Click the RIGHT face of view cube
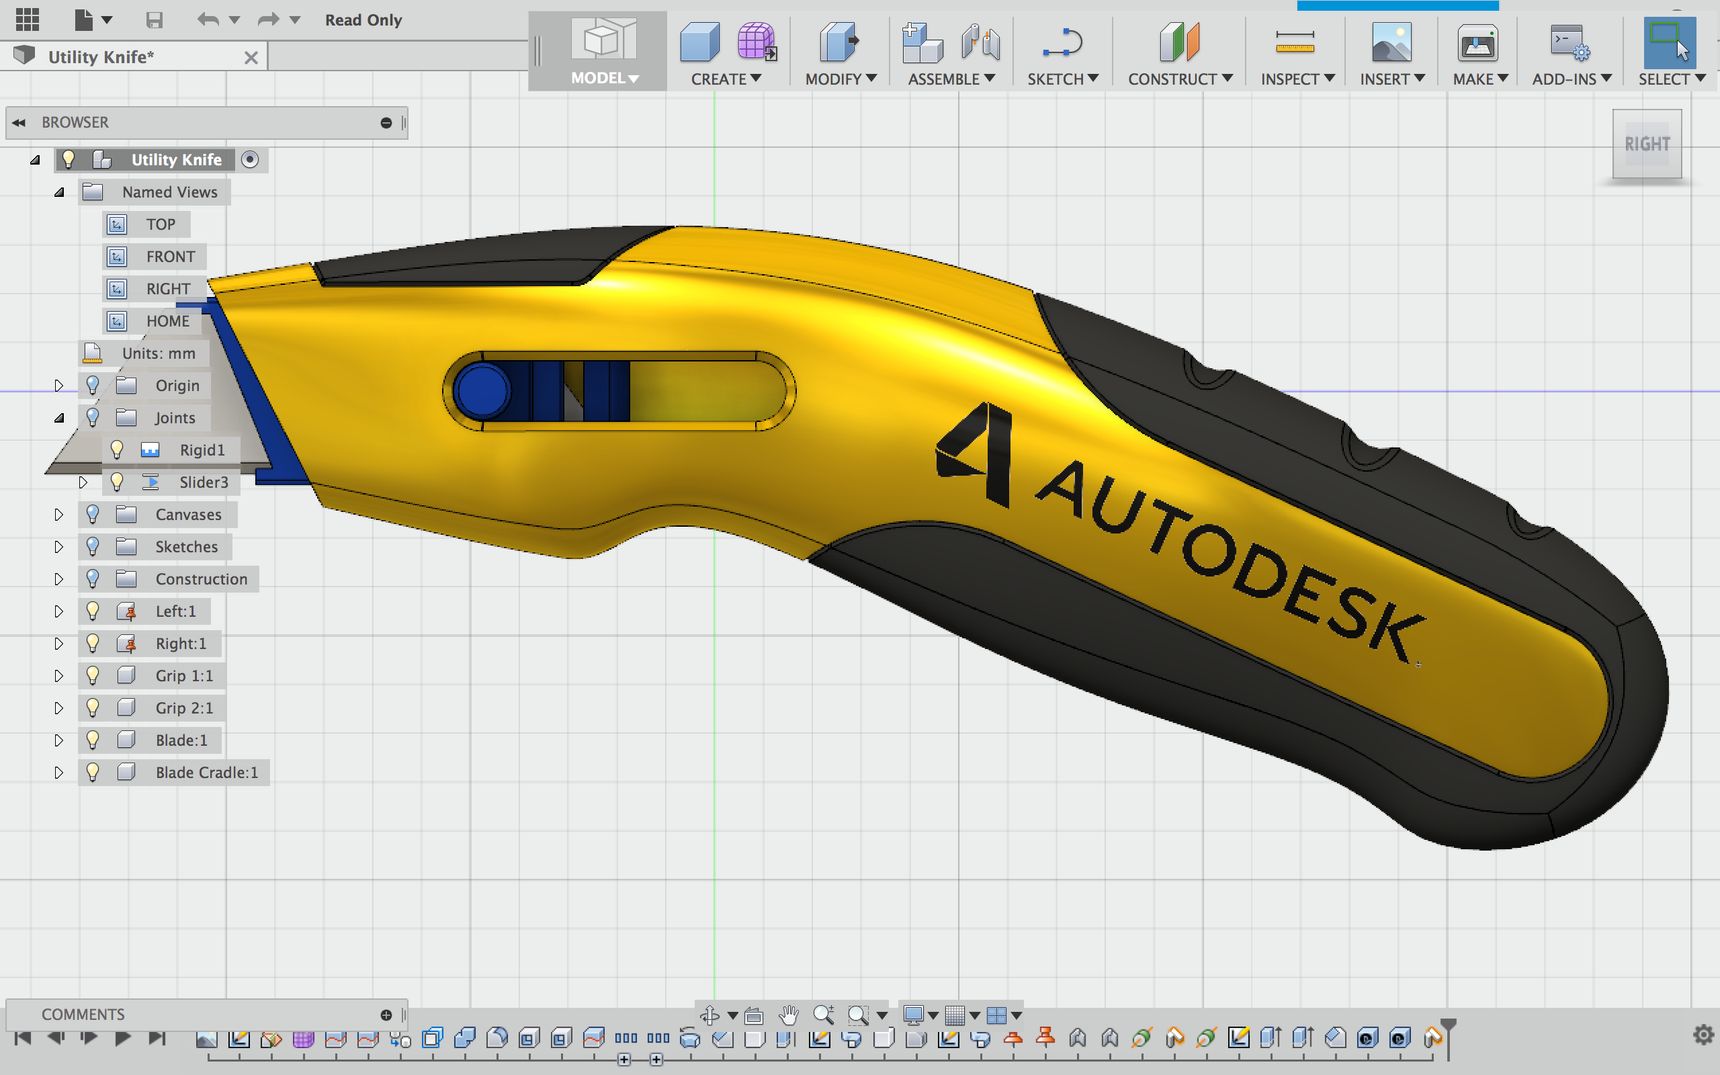Viewport: 1720px width, 1075px height. click(1647, 144)
